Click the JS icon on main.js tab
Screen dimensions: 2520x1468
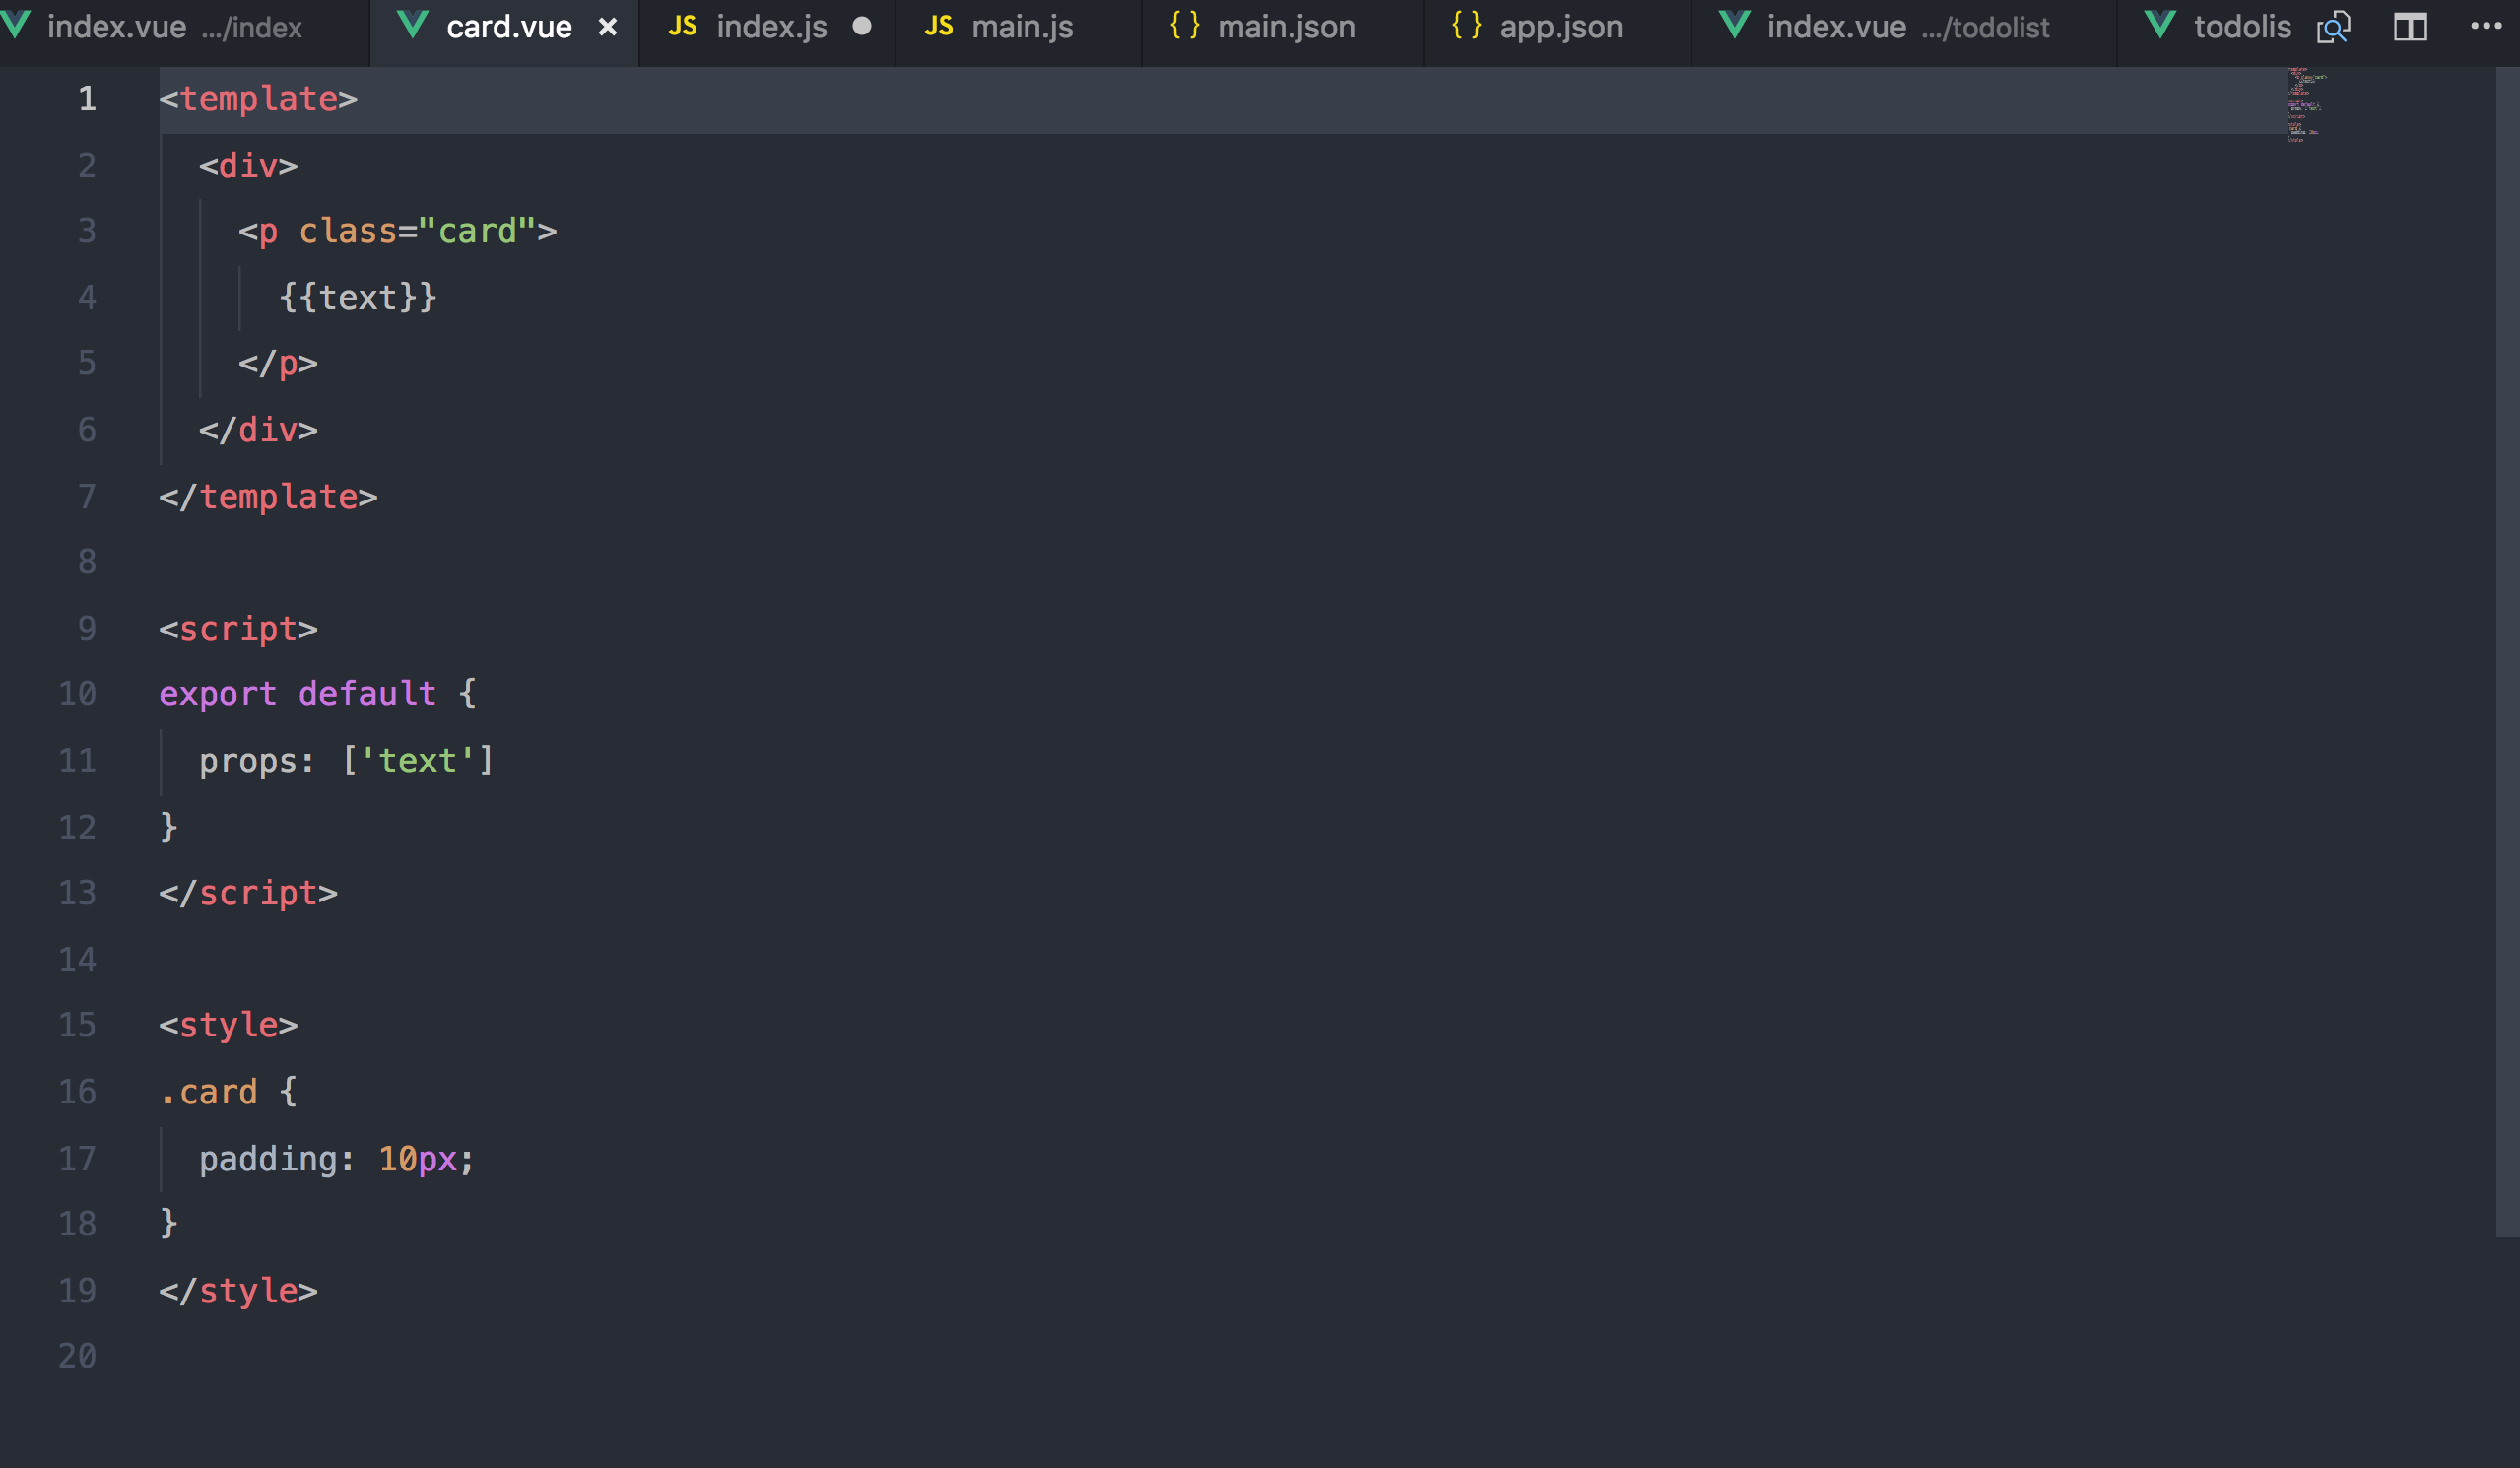(x=938, y=26)
